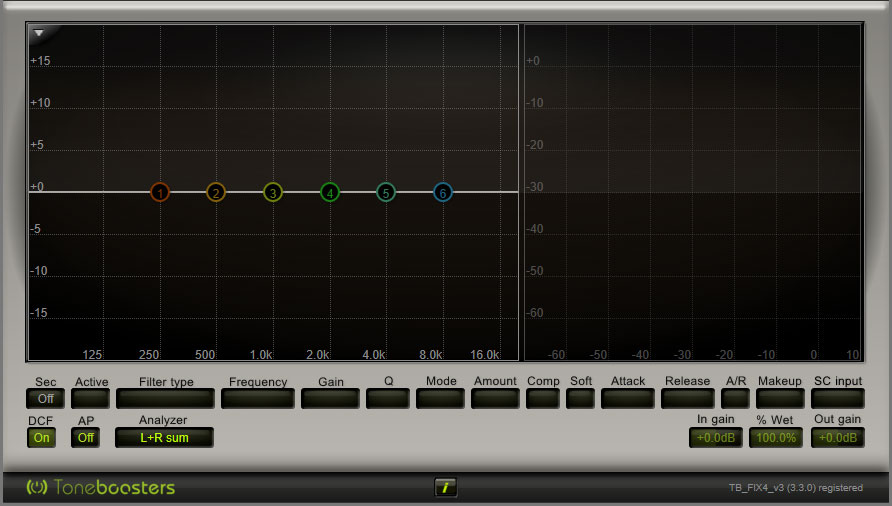Image resolution: width=892 pixels, height=506 pixels.
Task: Open the Mode dropdown field
Action: 440,398
